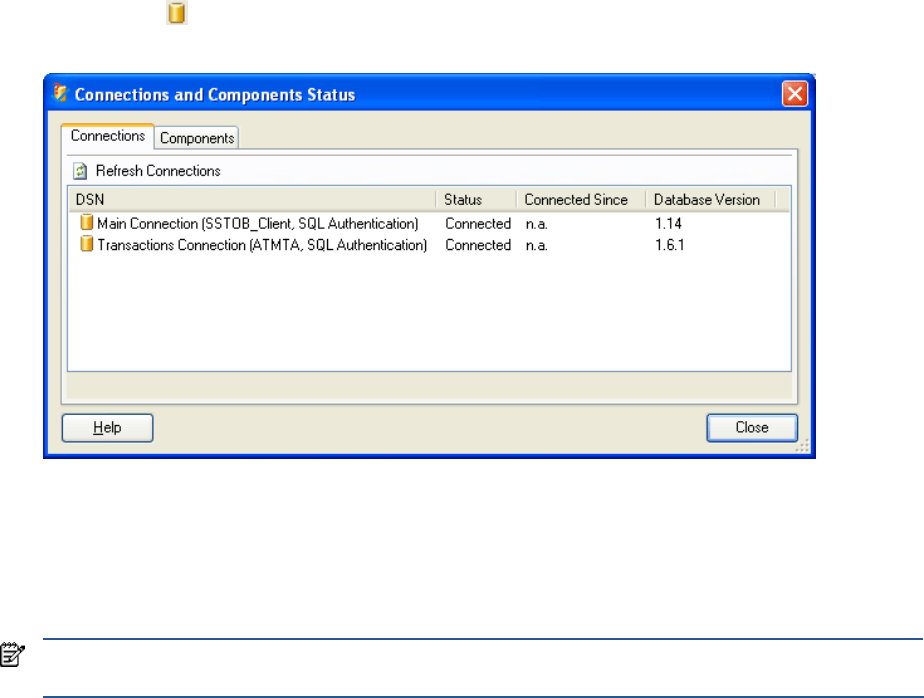Image resolution: width=924 pixels, height=698 pixels.
Task: Sort by the Status column header
Action: [463, 200]
